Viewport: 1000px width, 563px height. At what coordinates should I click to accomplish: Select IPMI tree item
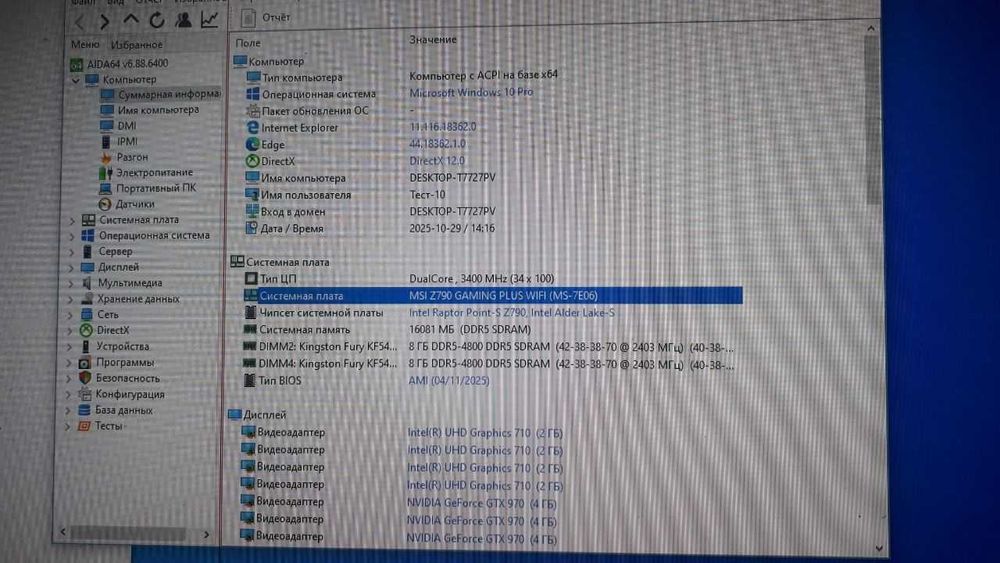pos(119,141)
